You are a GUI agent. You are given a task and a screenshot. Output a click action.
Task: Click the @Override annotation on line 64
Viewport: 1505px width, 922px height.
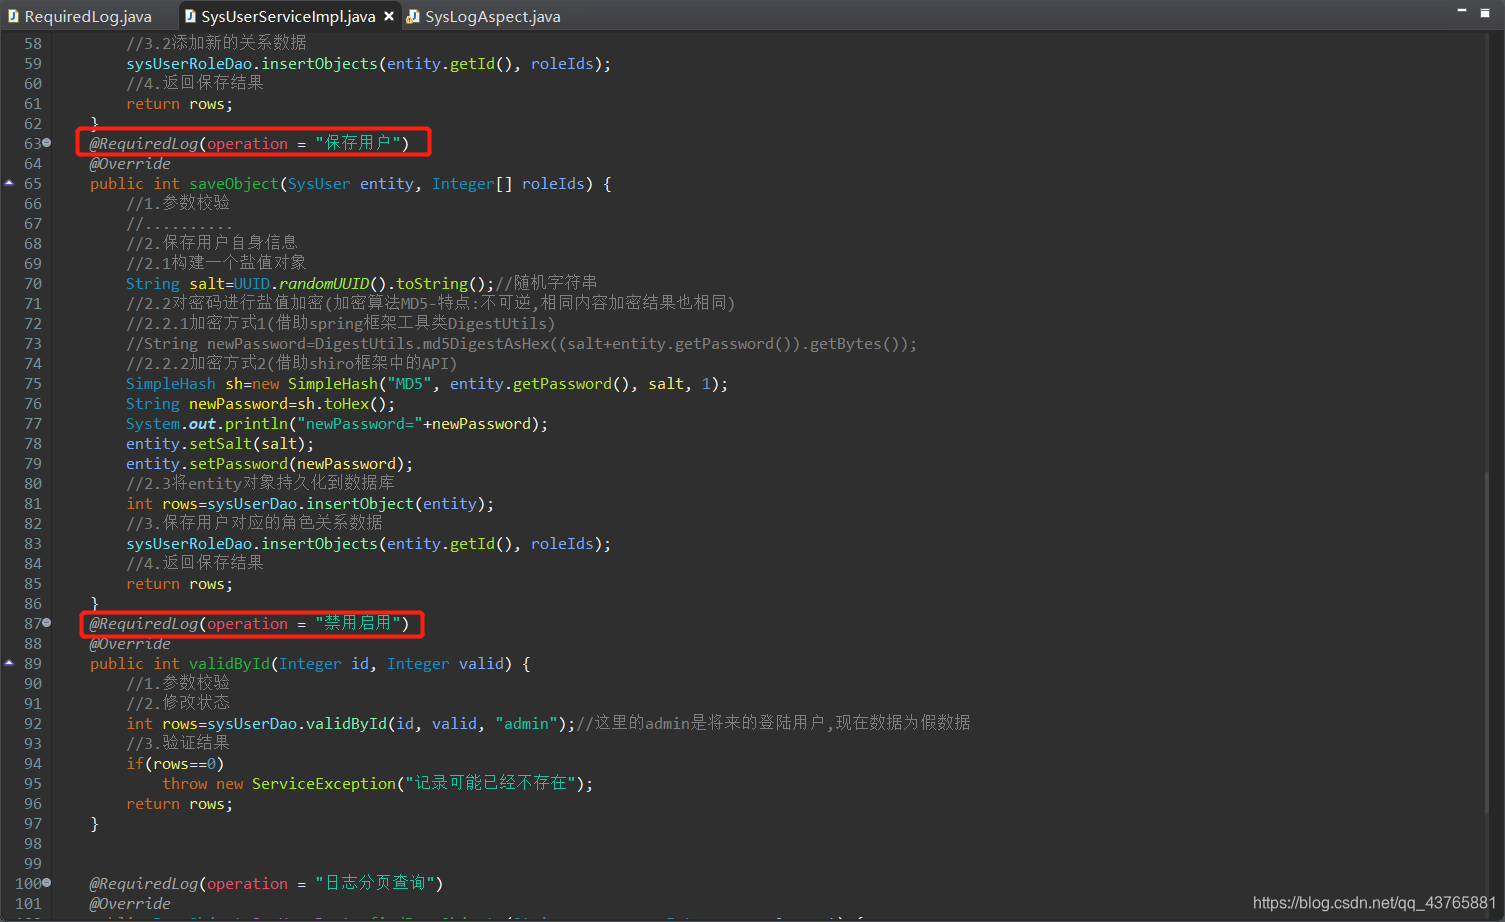pos(130,164)
